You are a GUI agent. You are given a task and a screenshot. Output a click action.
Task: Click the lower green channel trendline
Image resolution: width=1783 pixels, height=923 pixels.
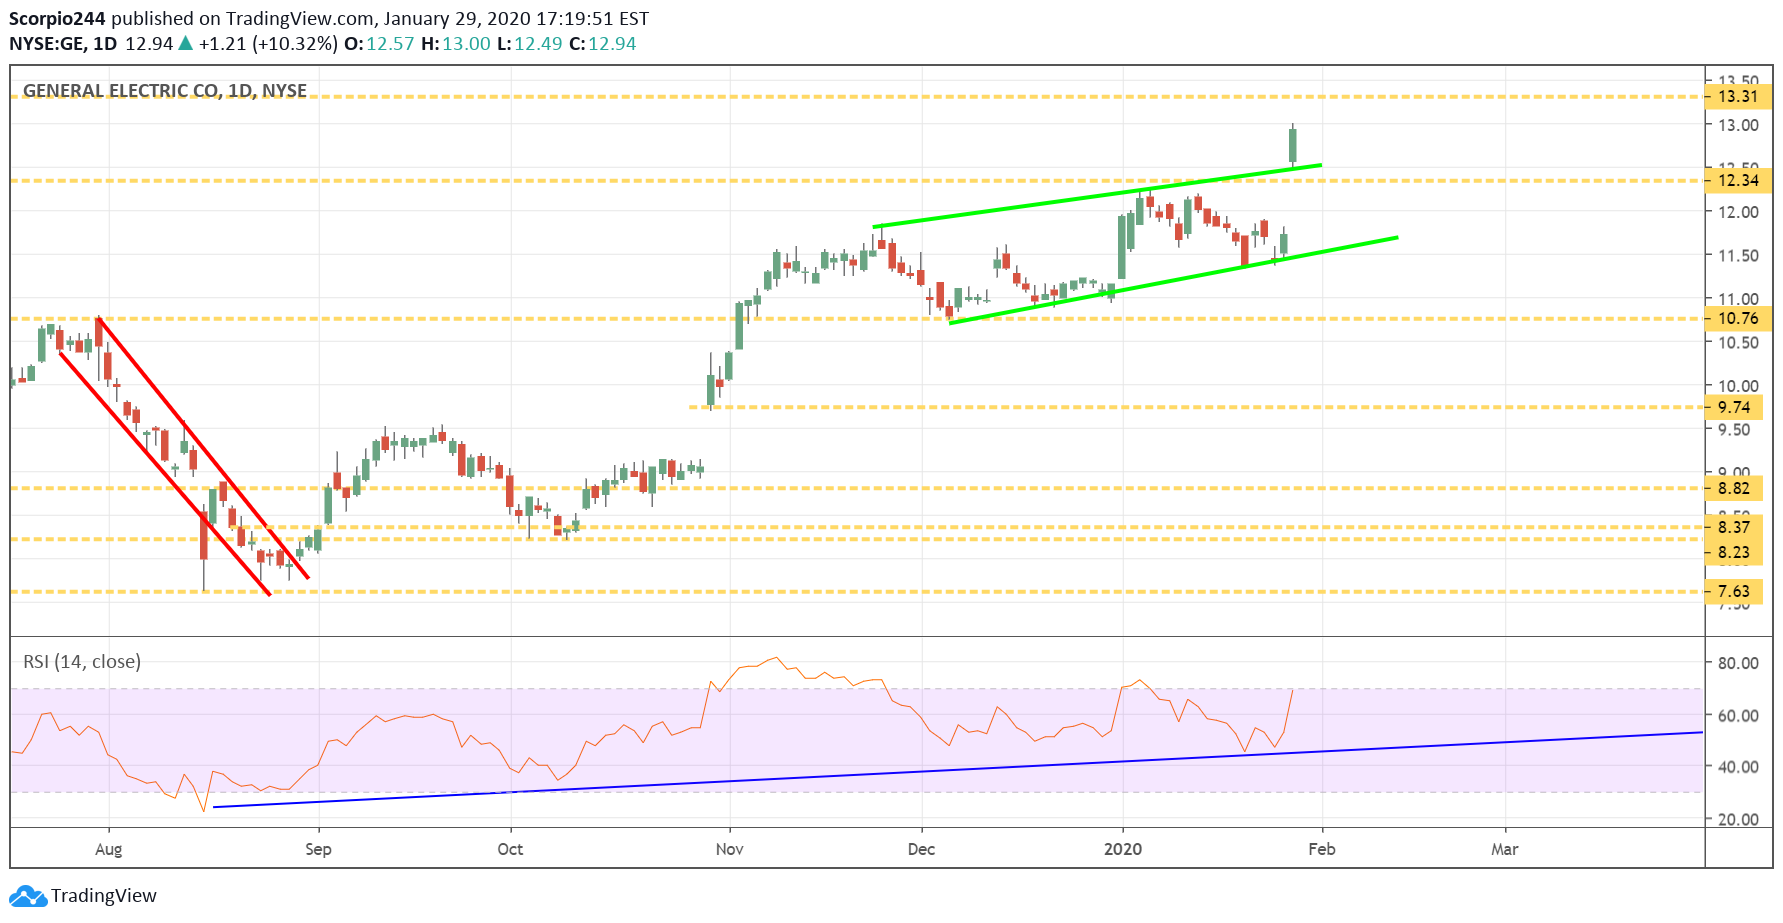click(x=1173, y=280)
